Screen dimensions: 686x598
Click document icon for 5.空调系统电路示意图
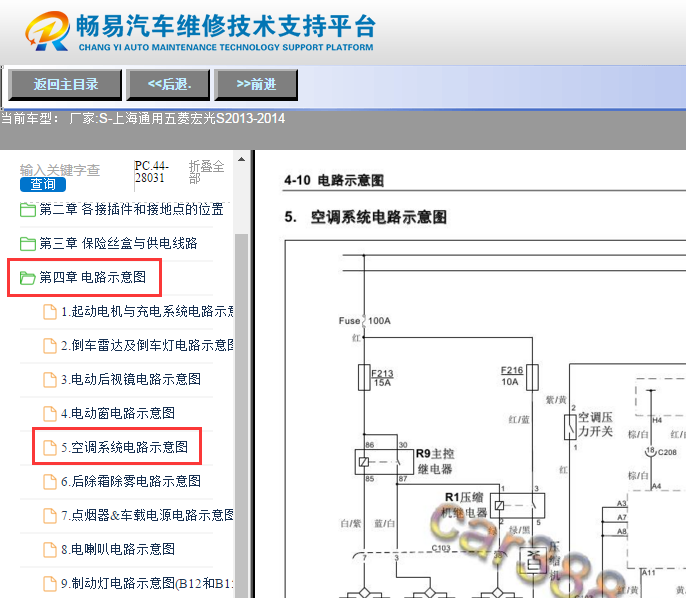point(50,448)
